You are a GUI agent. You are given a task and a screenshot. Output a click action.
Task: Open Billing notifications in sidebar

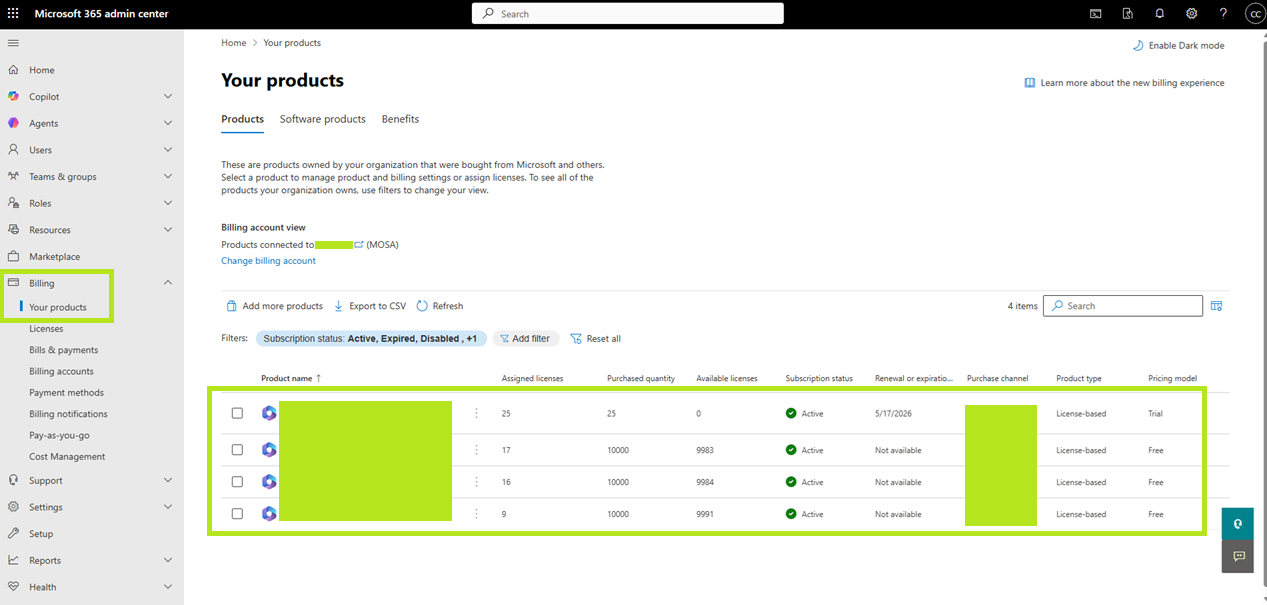tap(69, 414)
